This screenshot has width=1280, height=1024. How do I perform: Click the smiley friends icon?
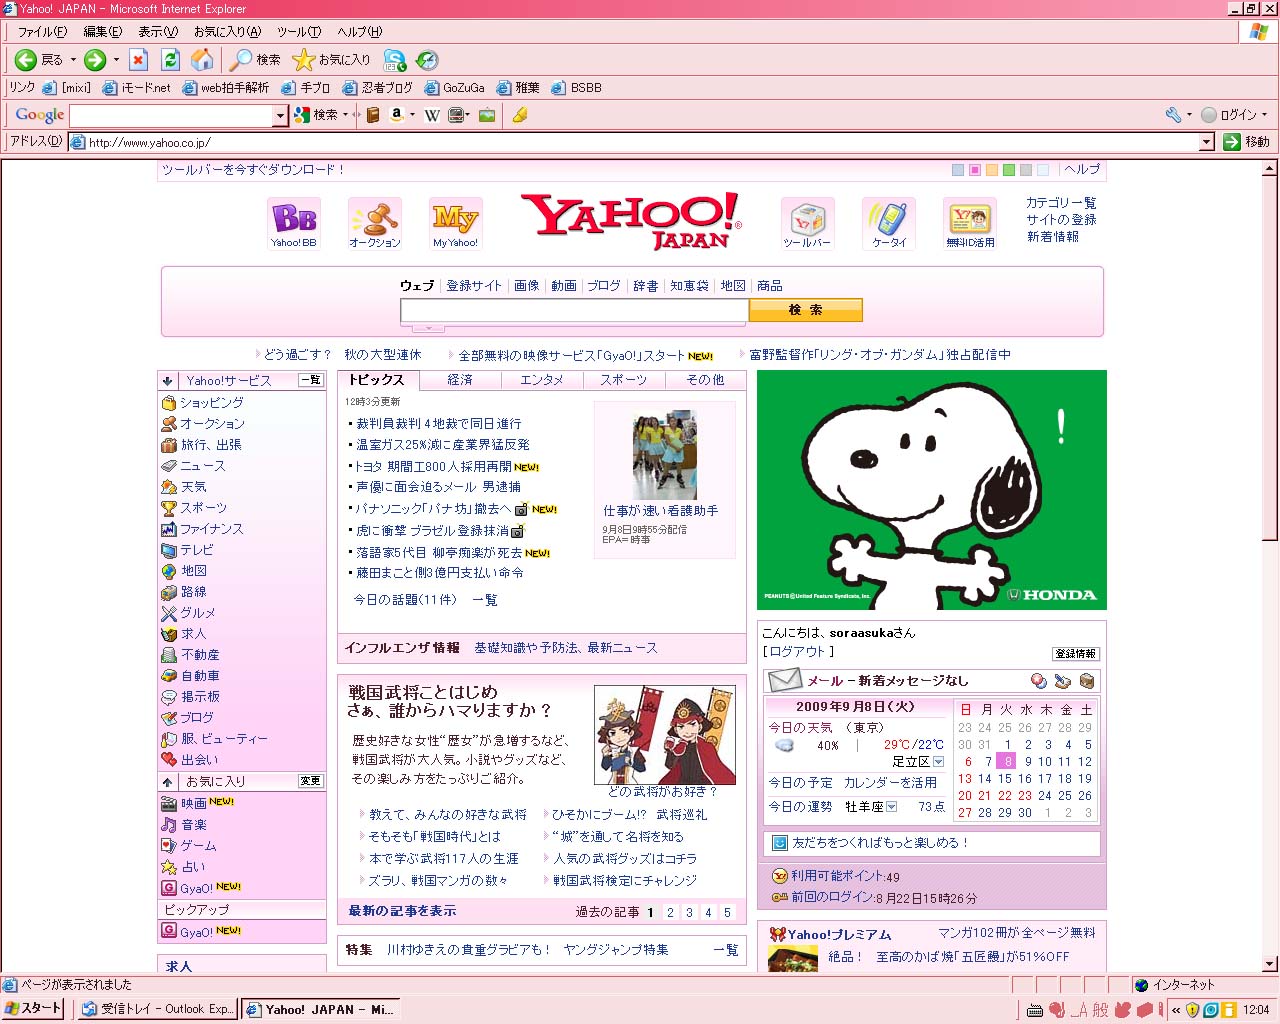pyautogui.click(x=780, y=843)
